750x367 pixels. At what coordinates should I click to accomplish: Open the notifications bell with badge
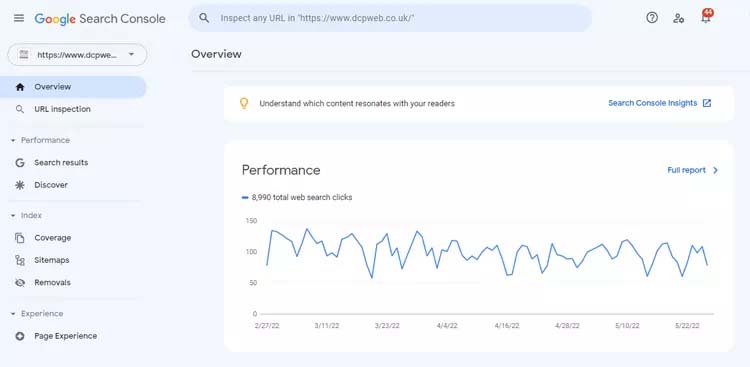point(706,17)
